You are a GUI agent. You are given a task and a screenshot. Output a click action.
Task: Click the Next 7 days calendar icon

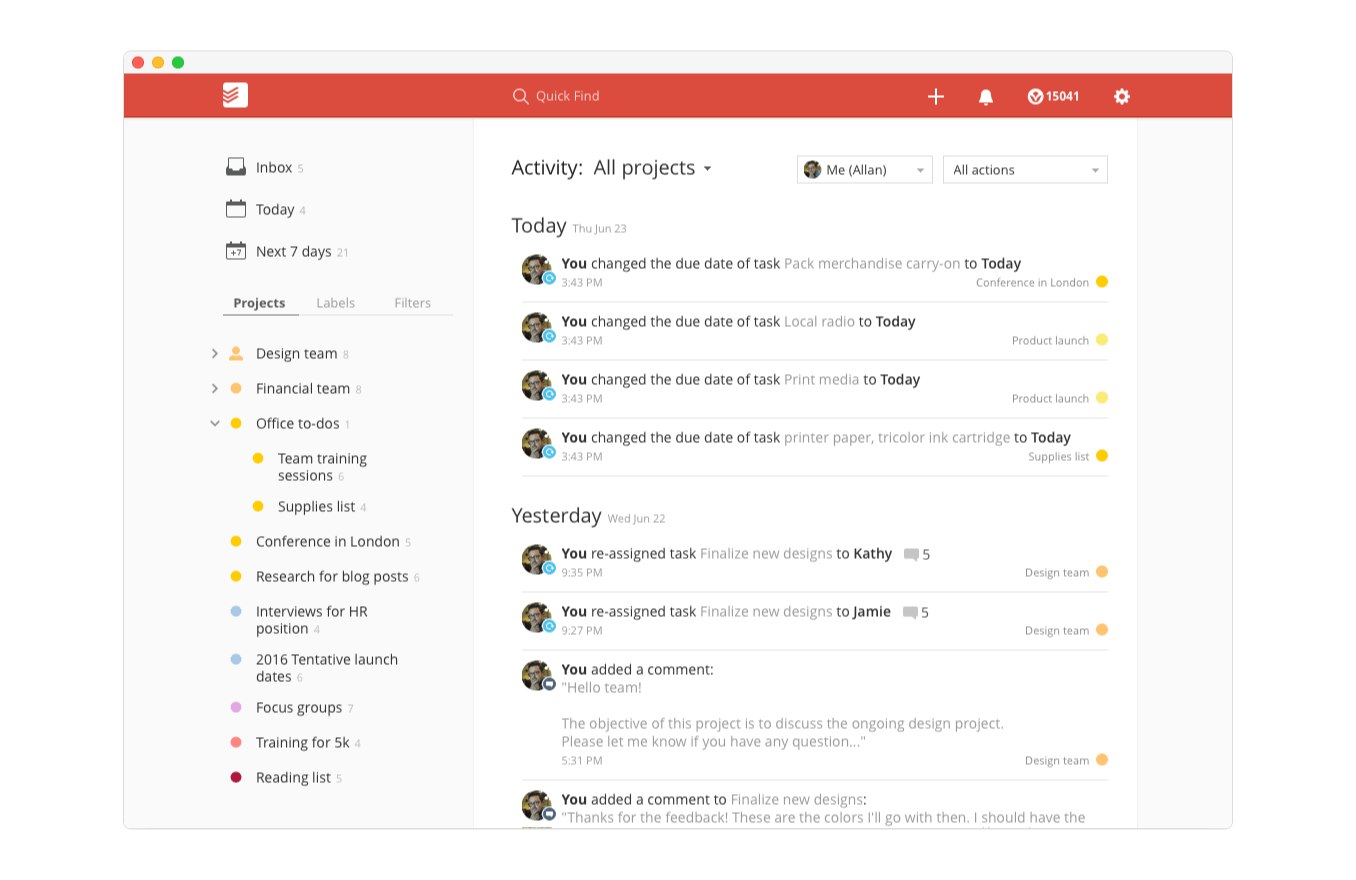(x=236, y=251)
